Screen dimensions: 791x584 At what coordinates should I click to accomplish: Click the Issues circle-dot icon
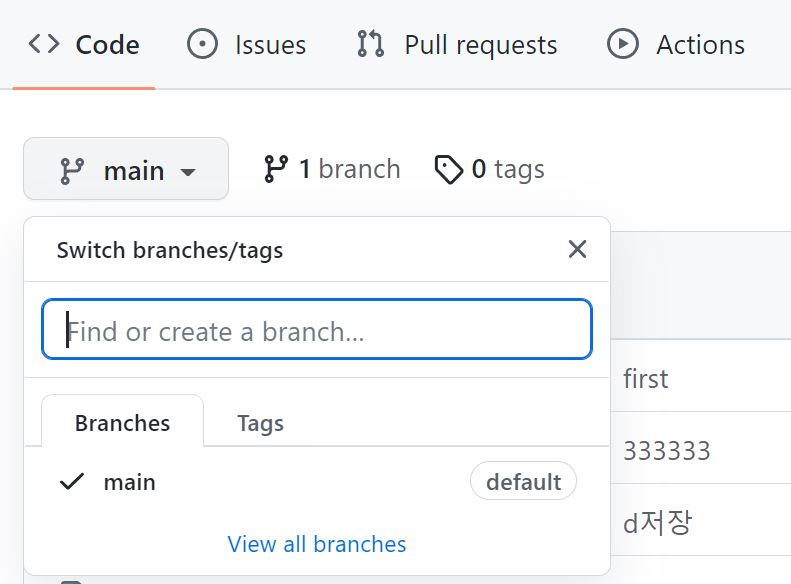click(x=202, y=44)
